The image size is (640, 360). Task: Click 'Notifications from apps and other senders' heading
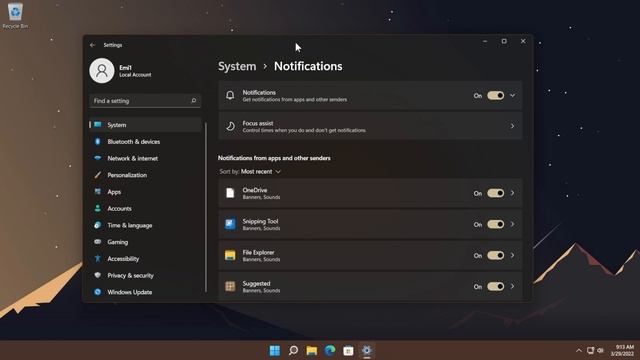[274, 158]
